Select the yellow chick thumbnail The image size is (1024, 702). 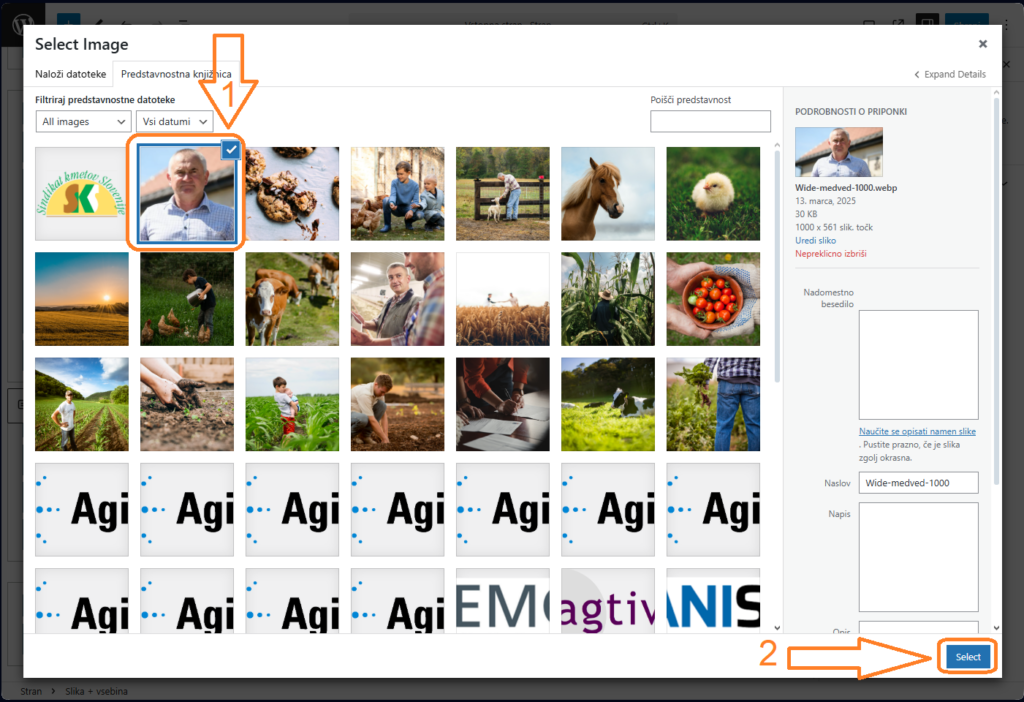coord(713,193)
